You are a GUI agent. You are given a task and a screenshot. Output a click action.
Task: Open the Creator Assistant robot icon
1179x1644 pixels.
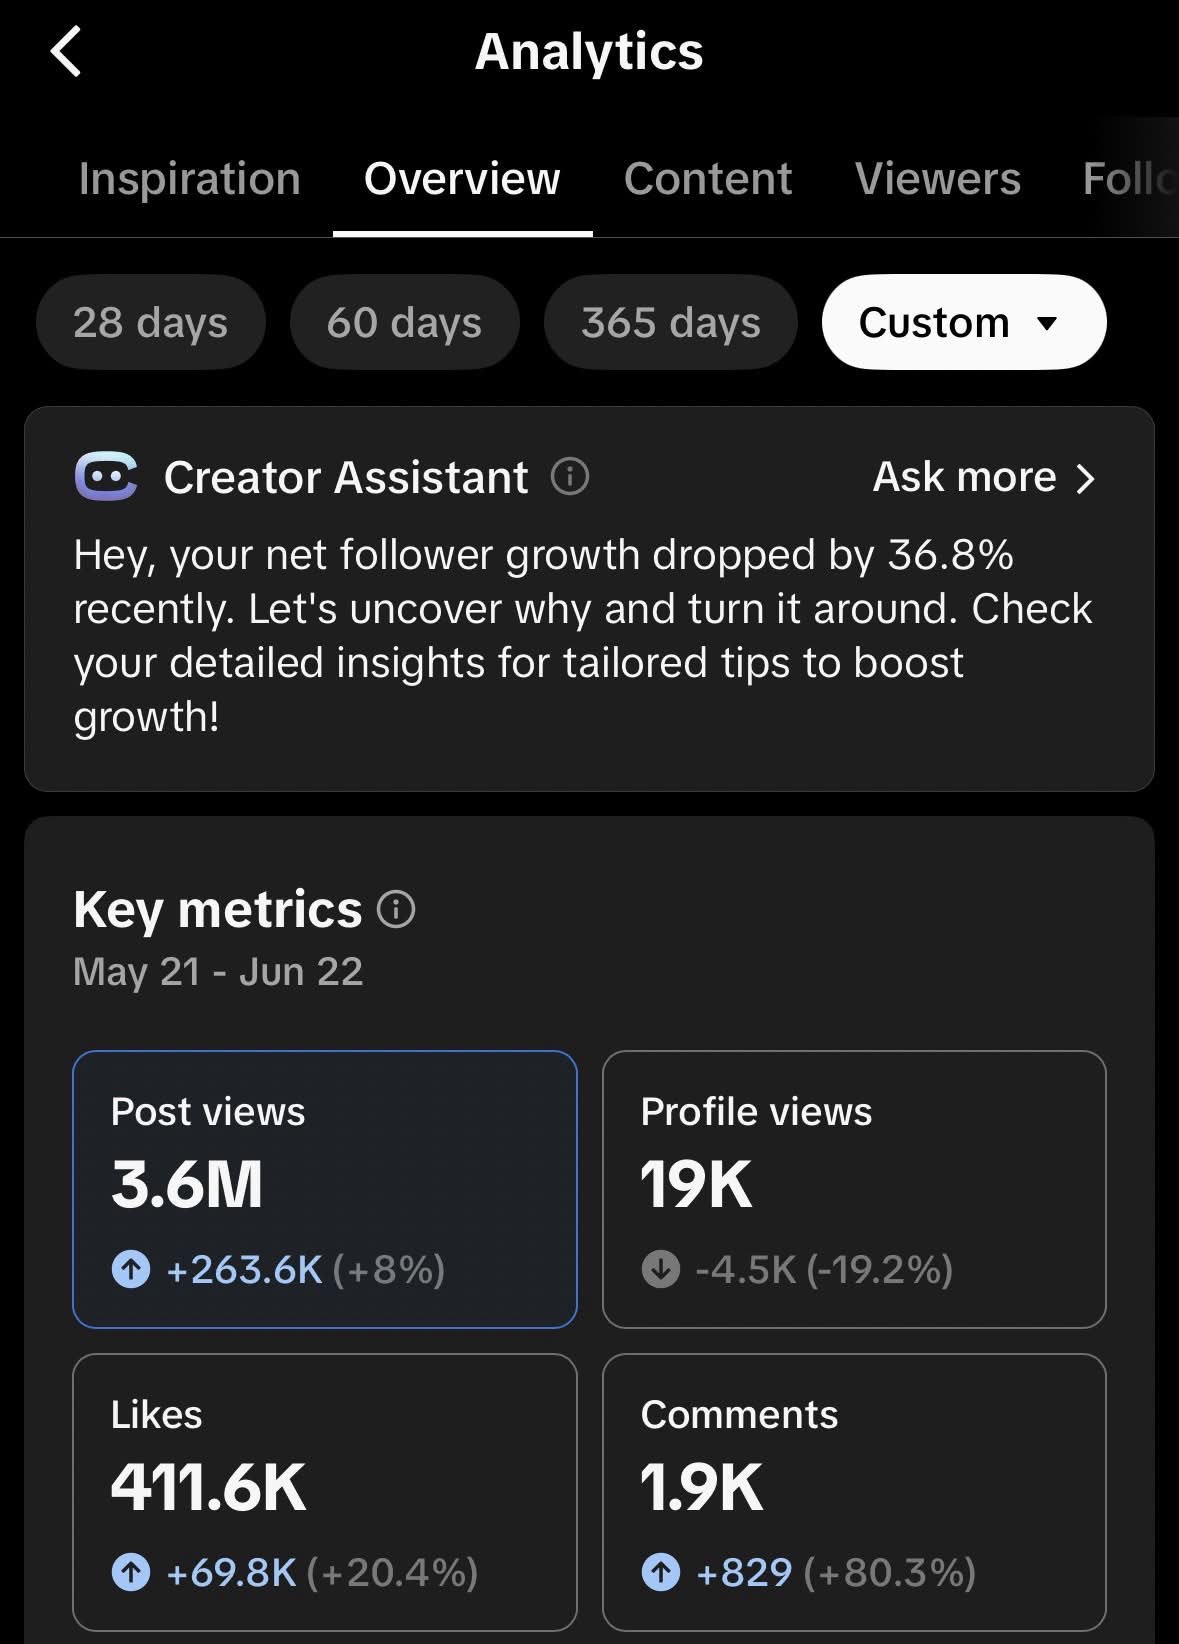(106, 477)
